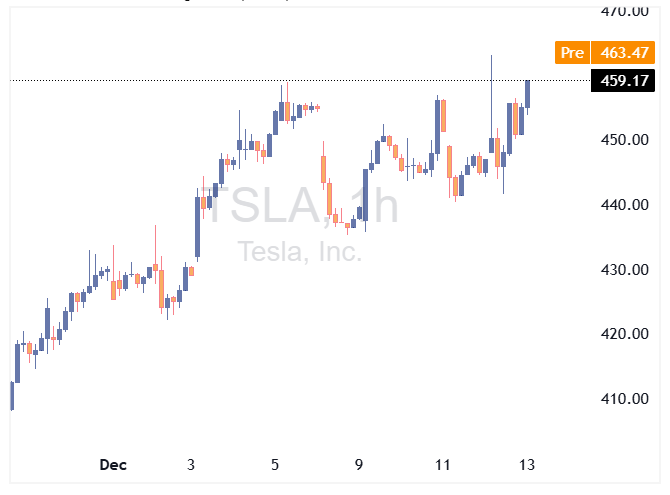Click the Pre pre-market badge

coord(572,53)
